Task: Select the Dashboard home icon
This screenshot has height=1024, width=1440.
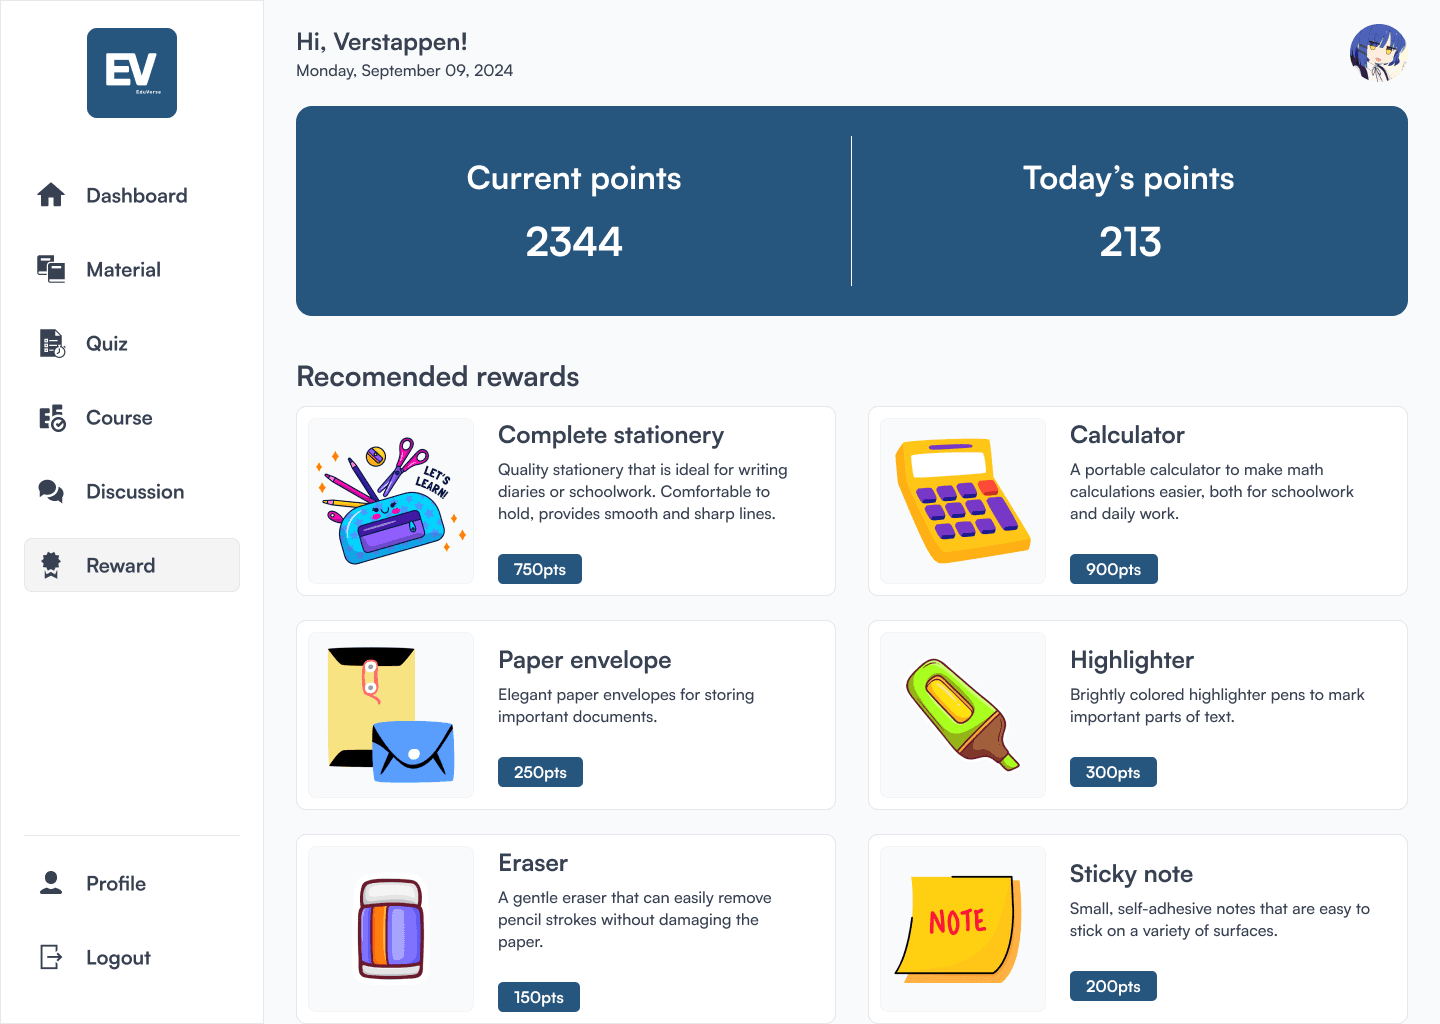Action: click(50, 195)
